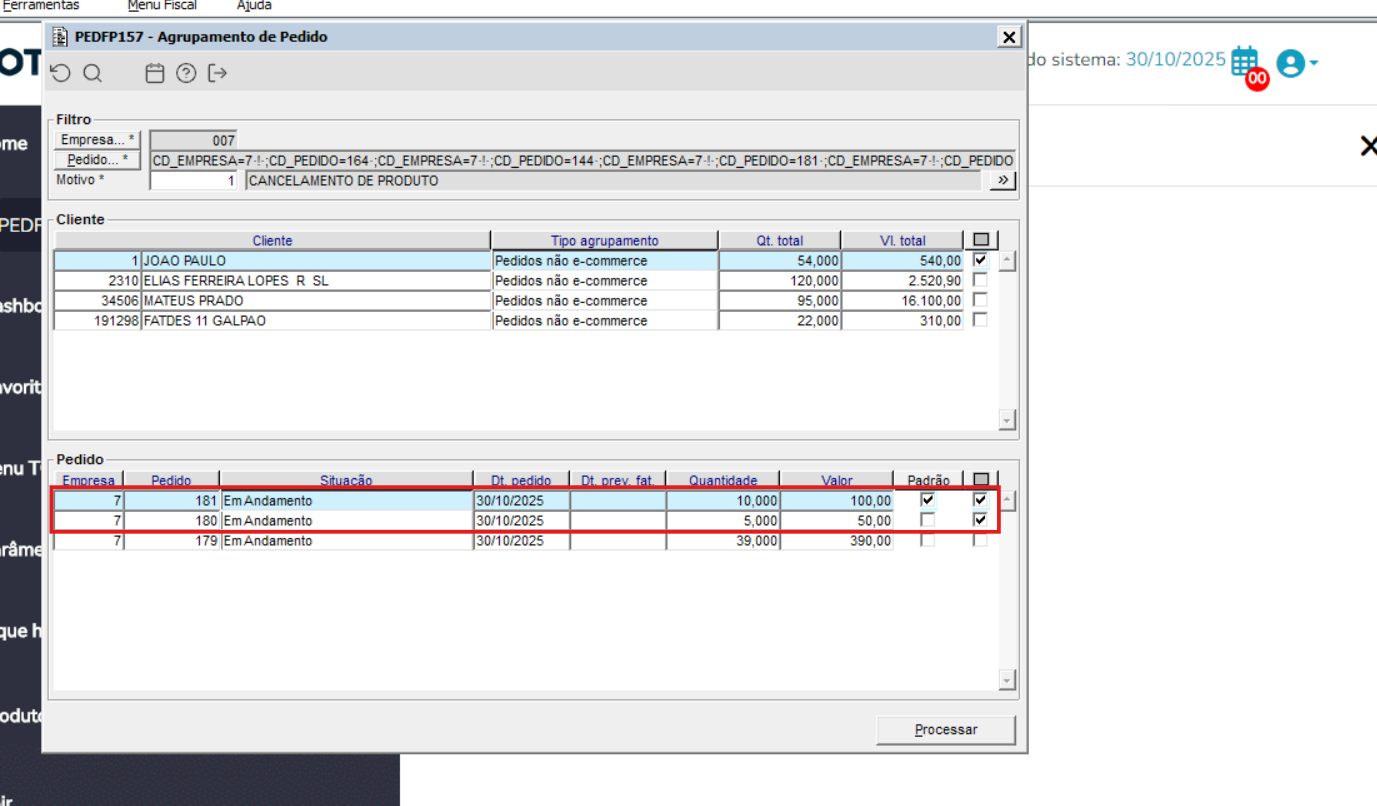
Task: Open the Ajuda menu
Action: coord(254,6)
